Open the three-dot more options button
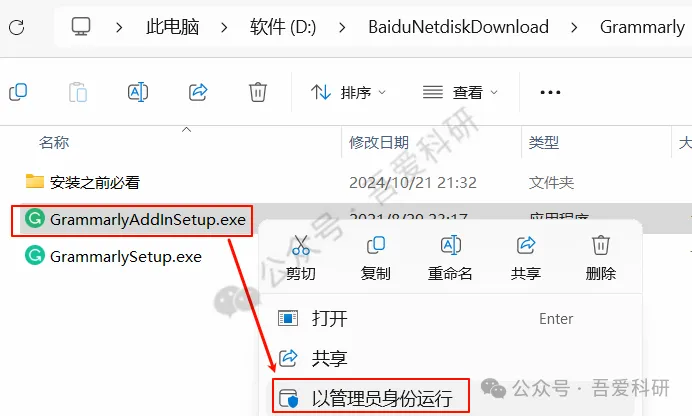This screenshot has height=416, width=692. click(x=550, y=92)
